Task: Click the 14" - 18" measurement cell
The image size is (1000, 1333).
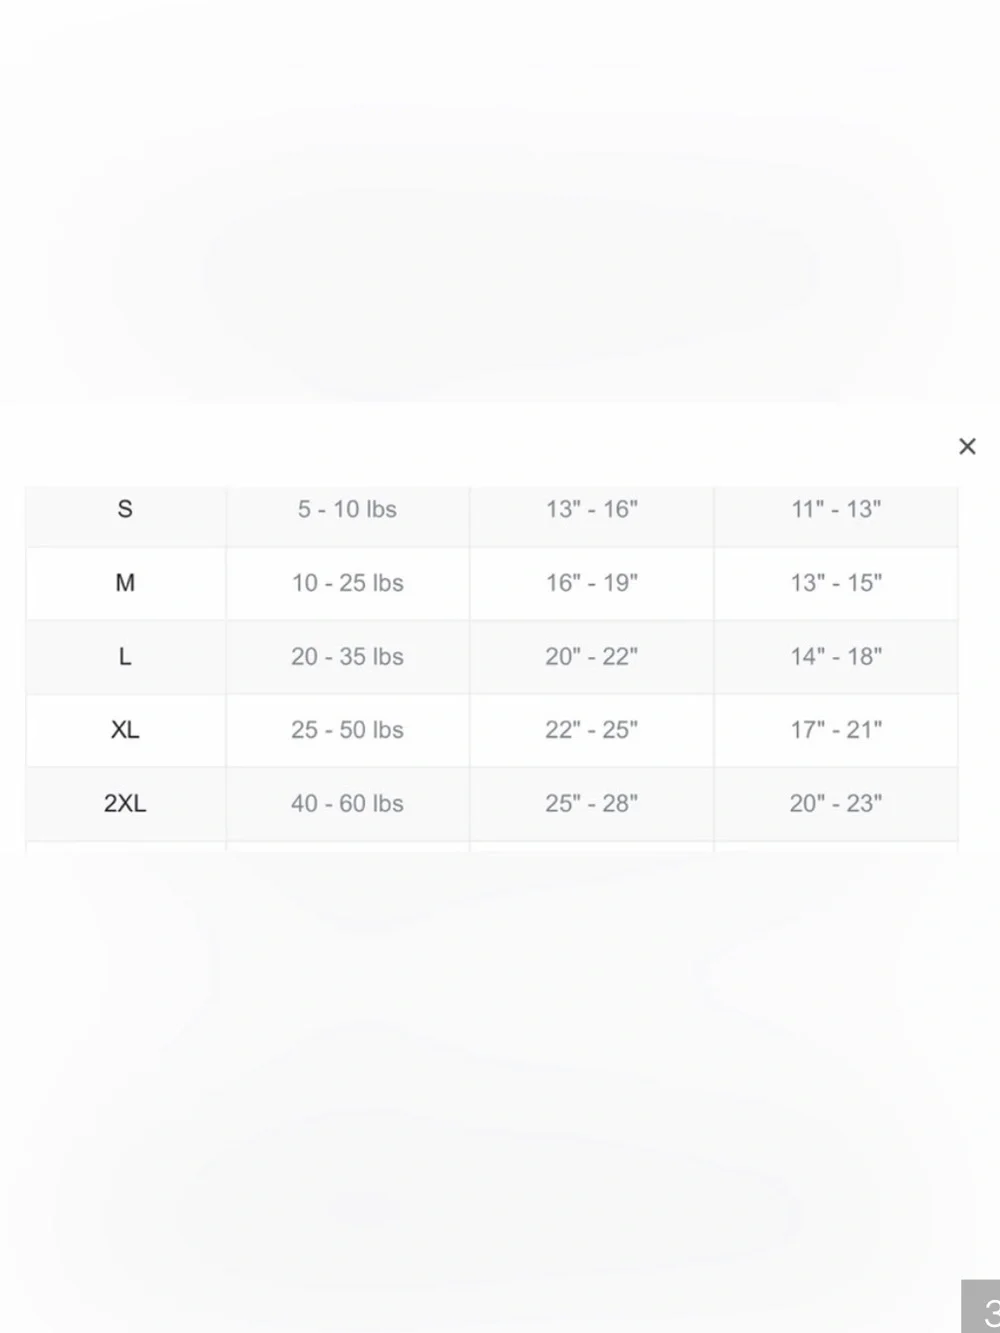Action: point(836,657)
